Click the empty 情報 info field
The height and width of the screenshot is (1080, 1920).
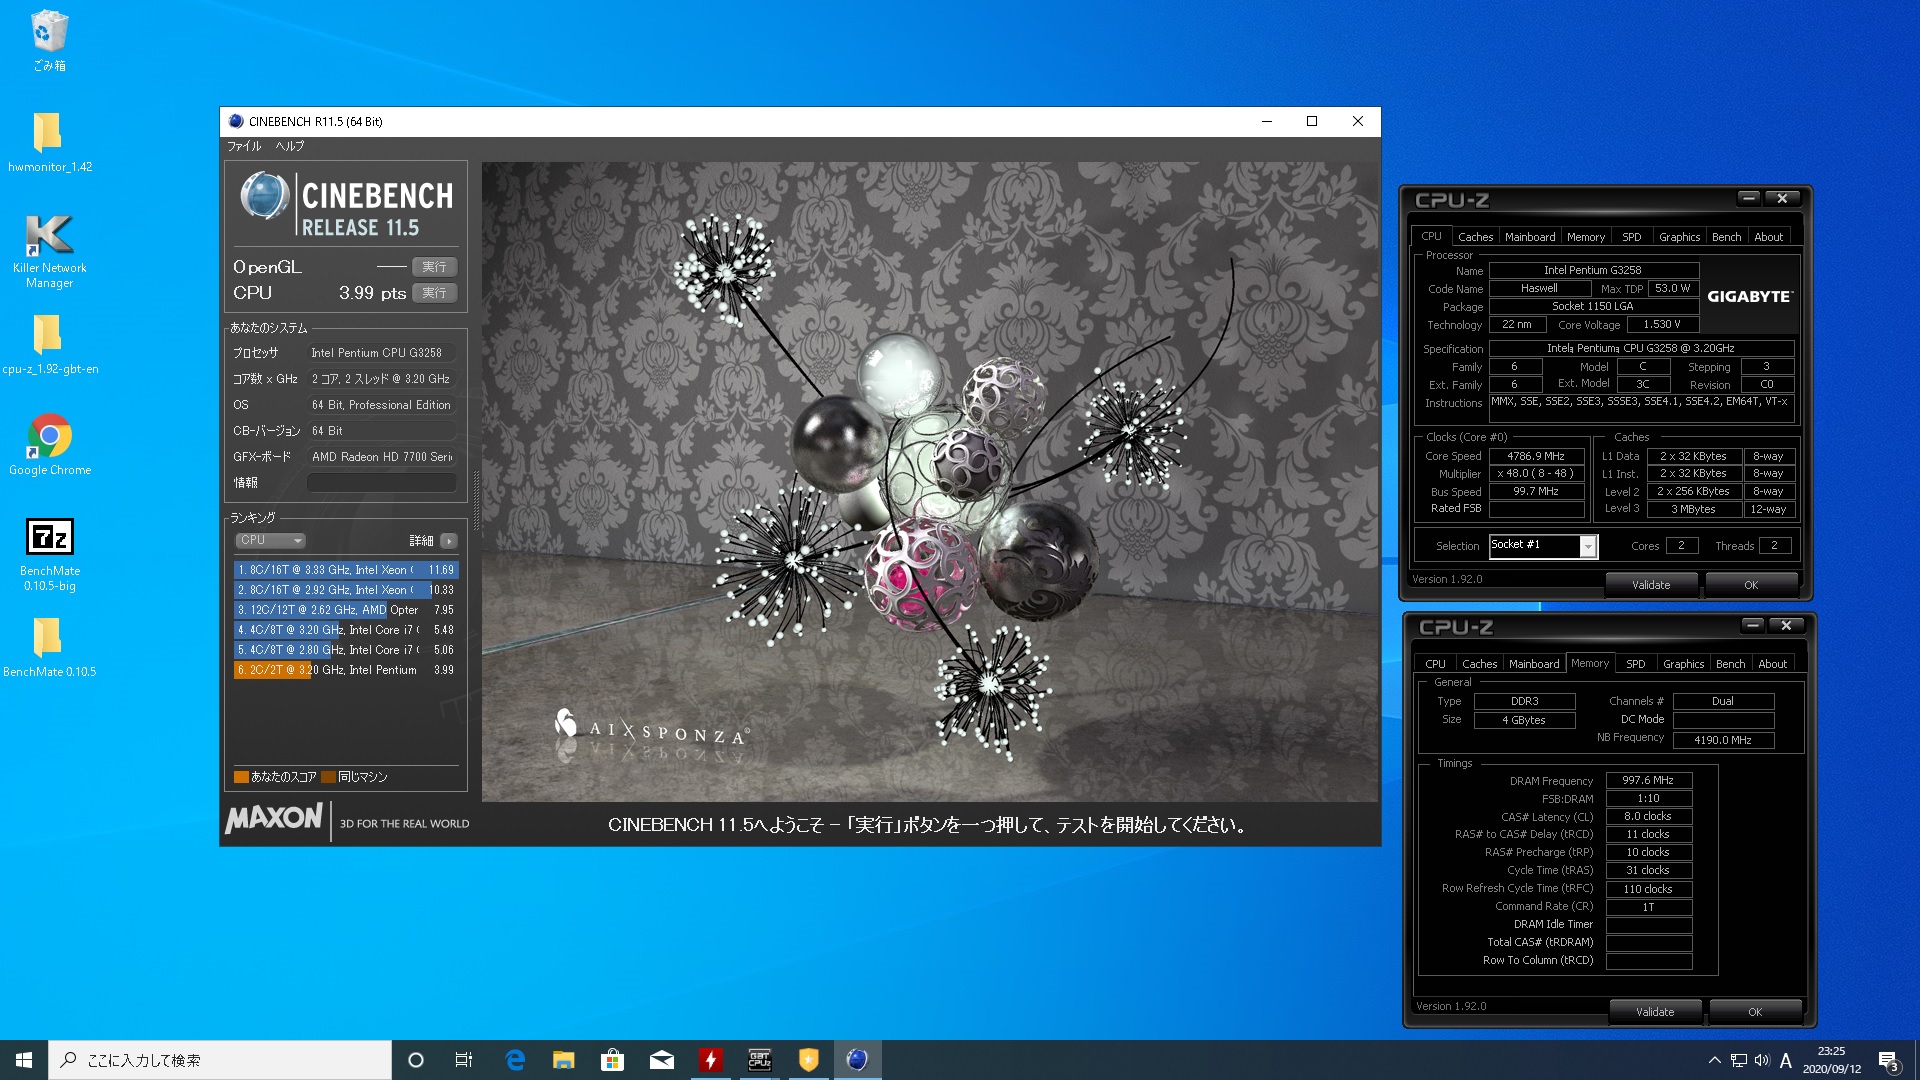click(381, 483)
